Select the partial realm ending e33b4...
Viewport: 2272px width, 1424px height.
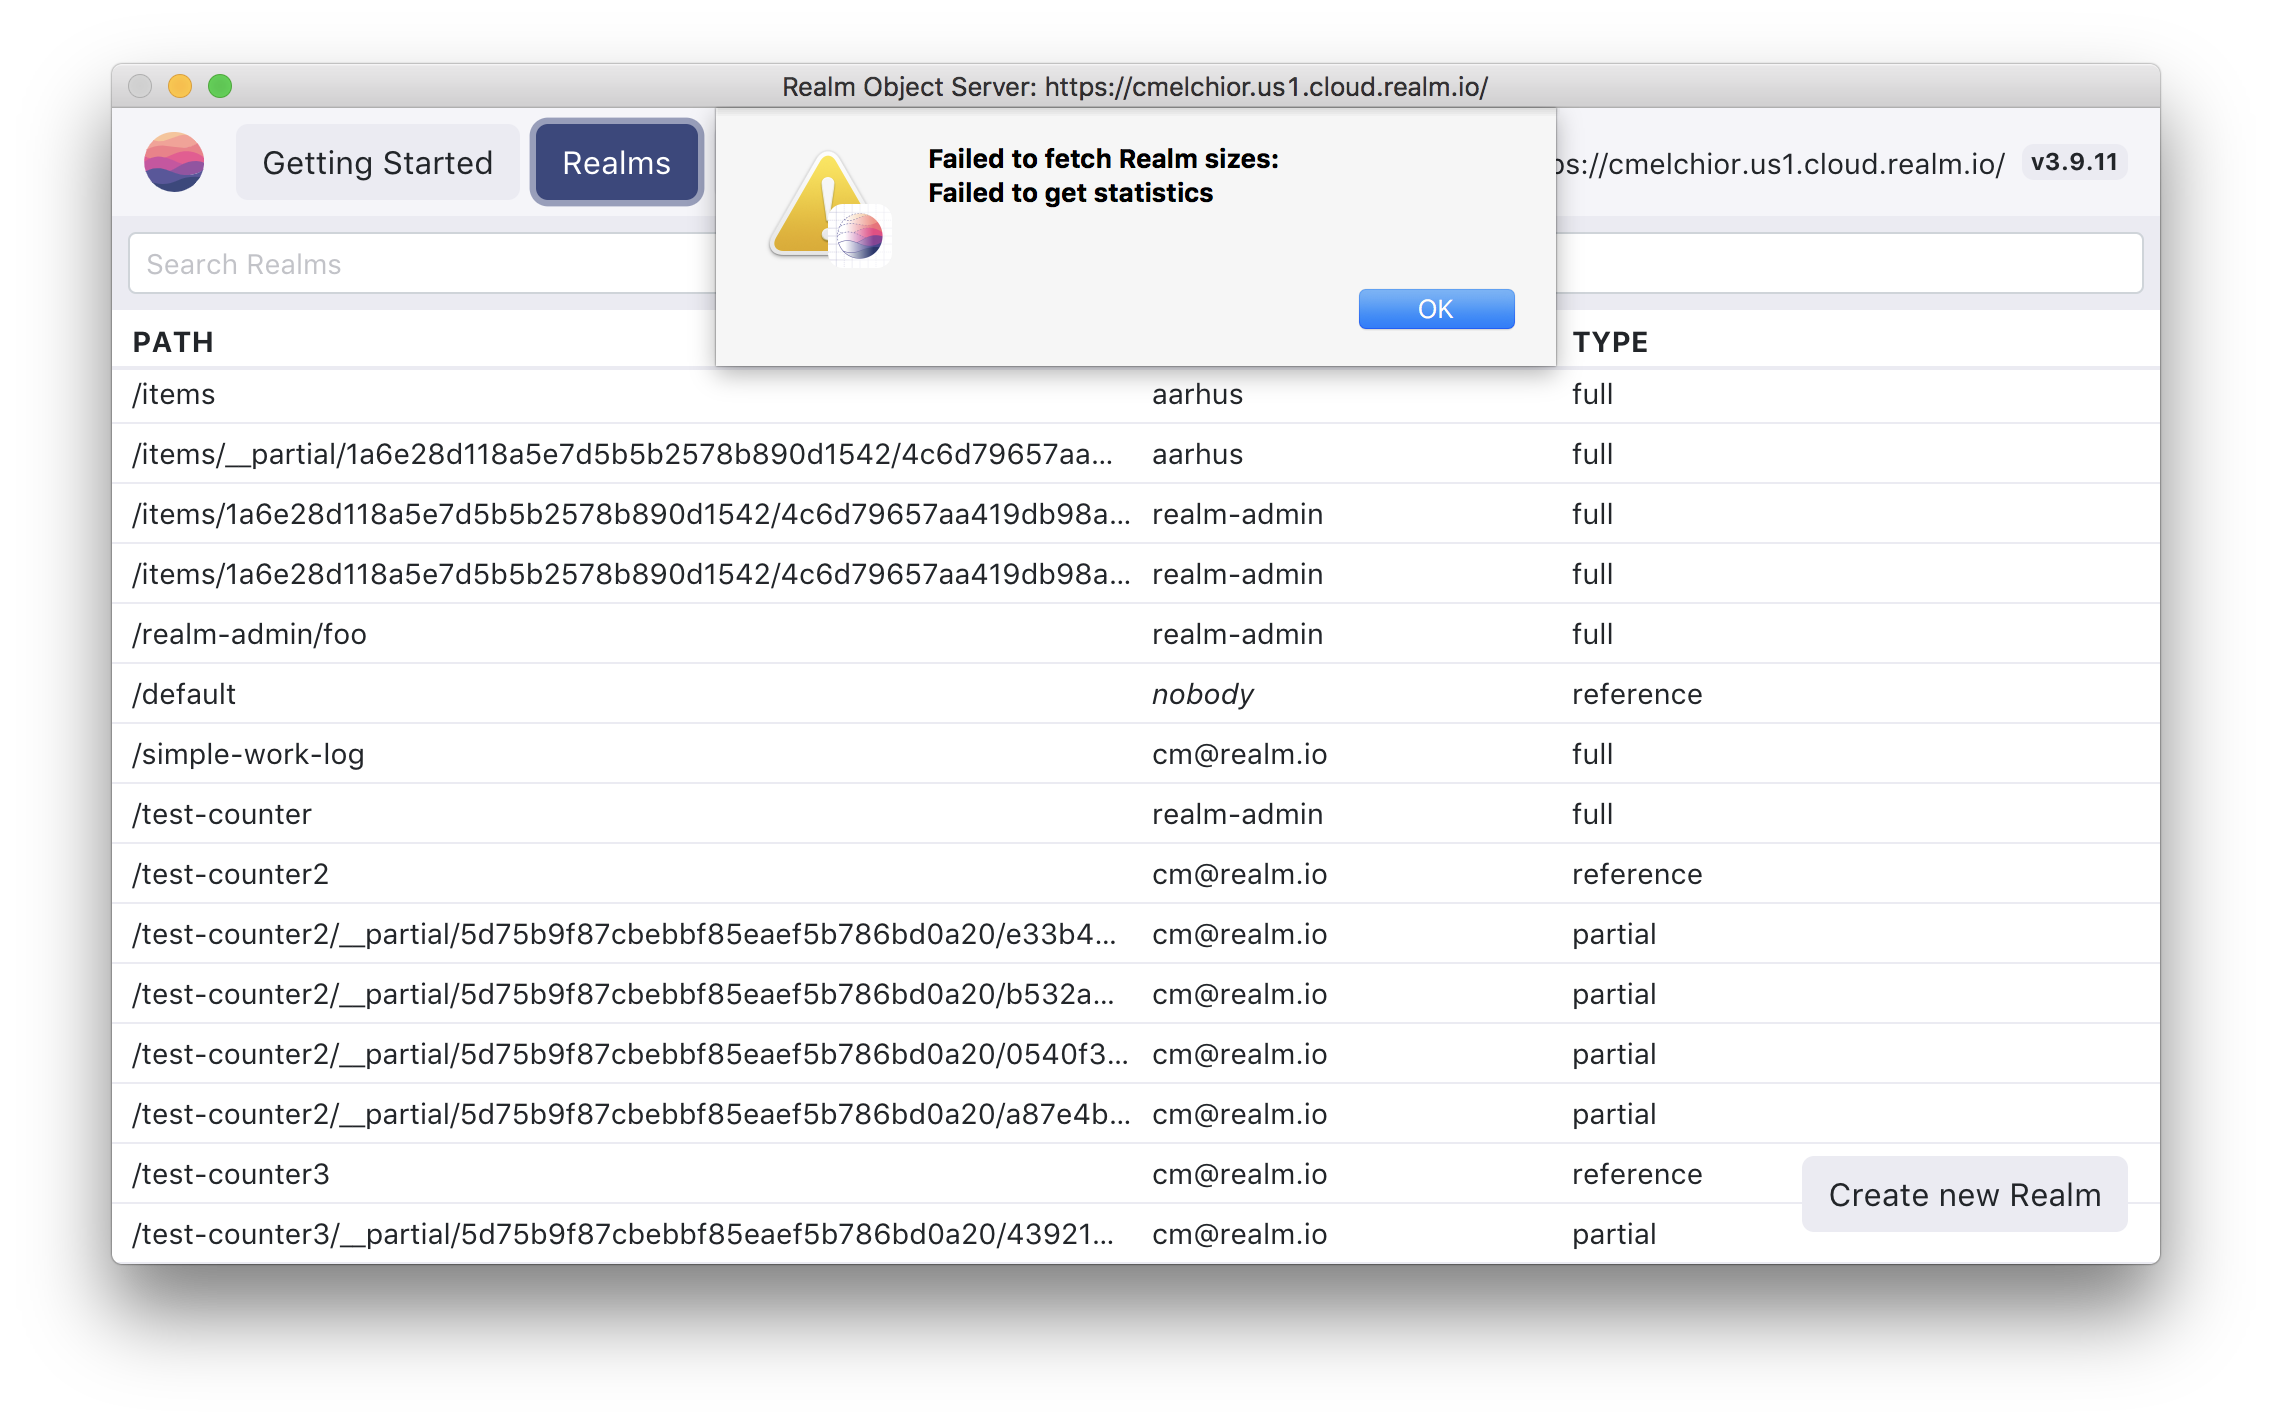1135,934
